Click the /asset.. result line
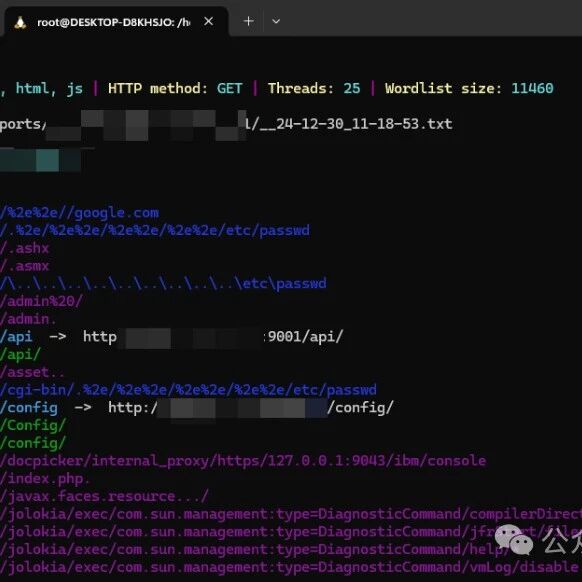The image size is (582, 582). click(32, 372)
